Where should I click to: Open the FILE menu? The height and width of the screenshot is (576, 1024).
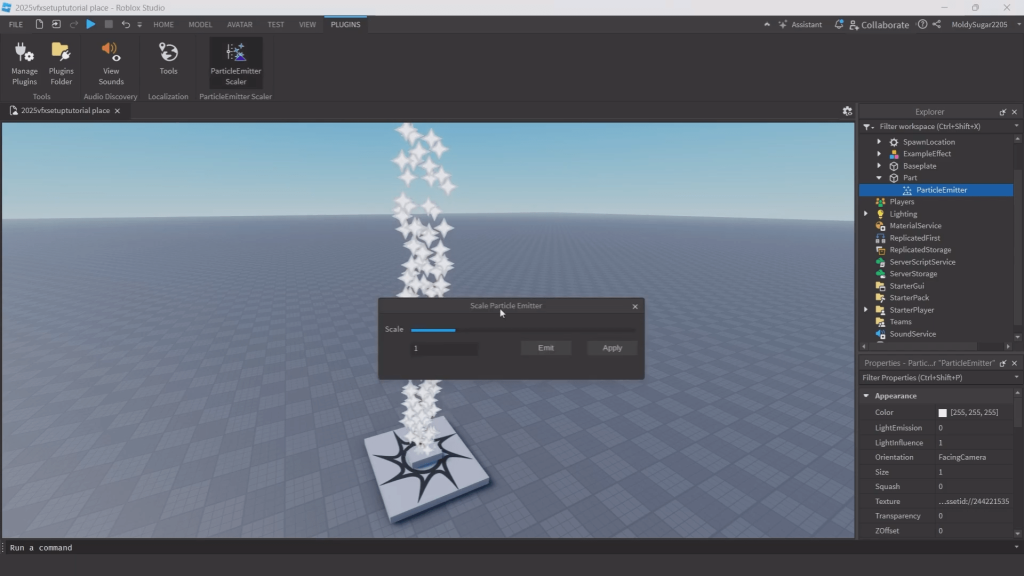(16, 24)
